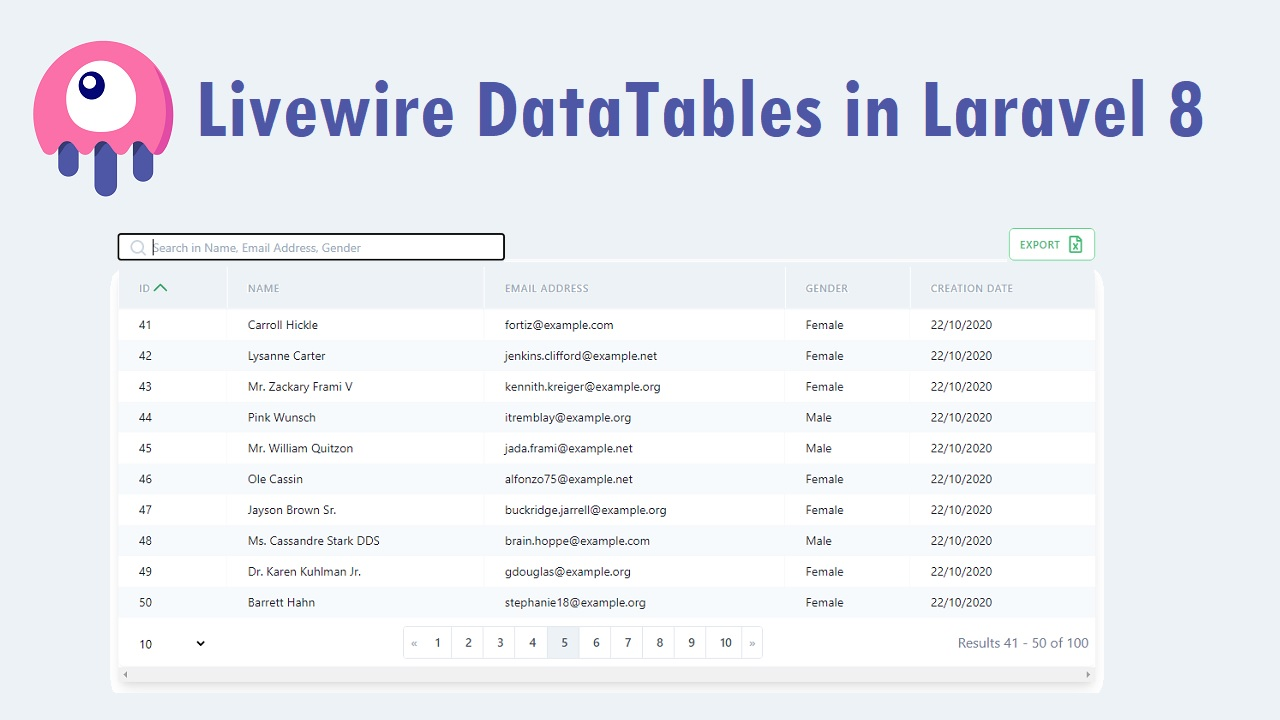The width and height of the screenshot is (1280, 720).
Task: Sort the table by the NAME column
Action: point(263,288)
